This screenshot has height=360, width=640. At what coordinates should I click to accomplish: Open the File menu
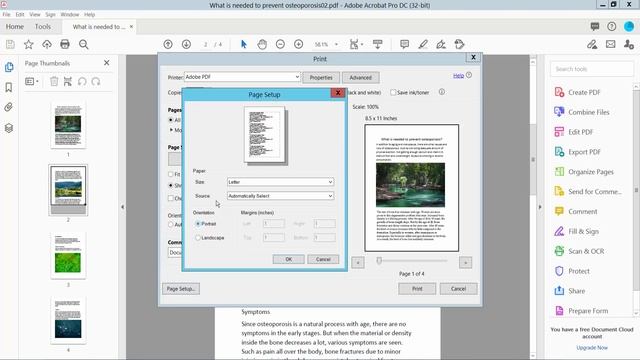pyautogui.click(x=7, y=14)
